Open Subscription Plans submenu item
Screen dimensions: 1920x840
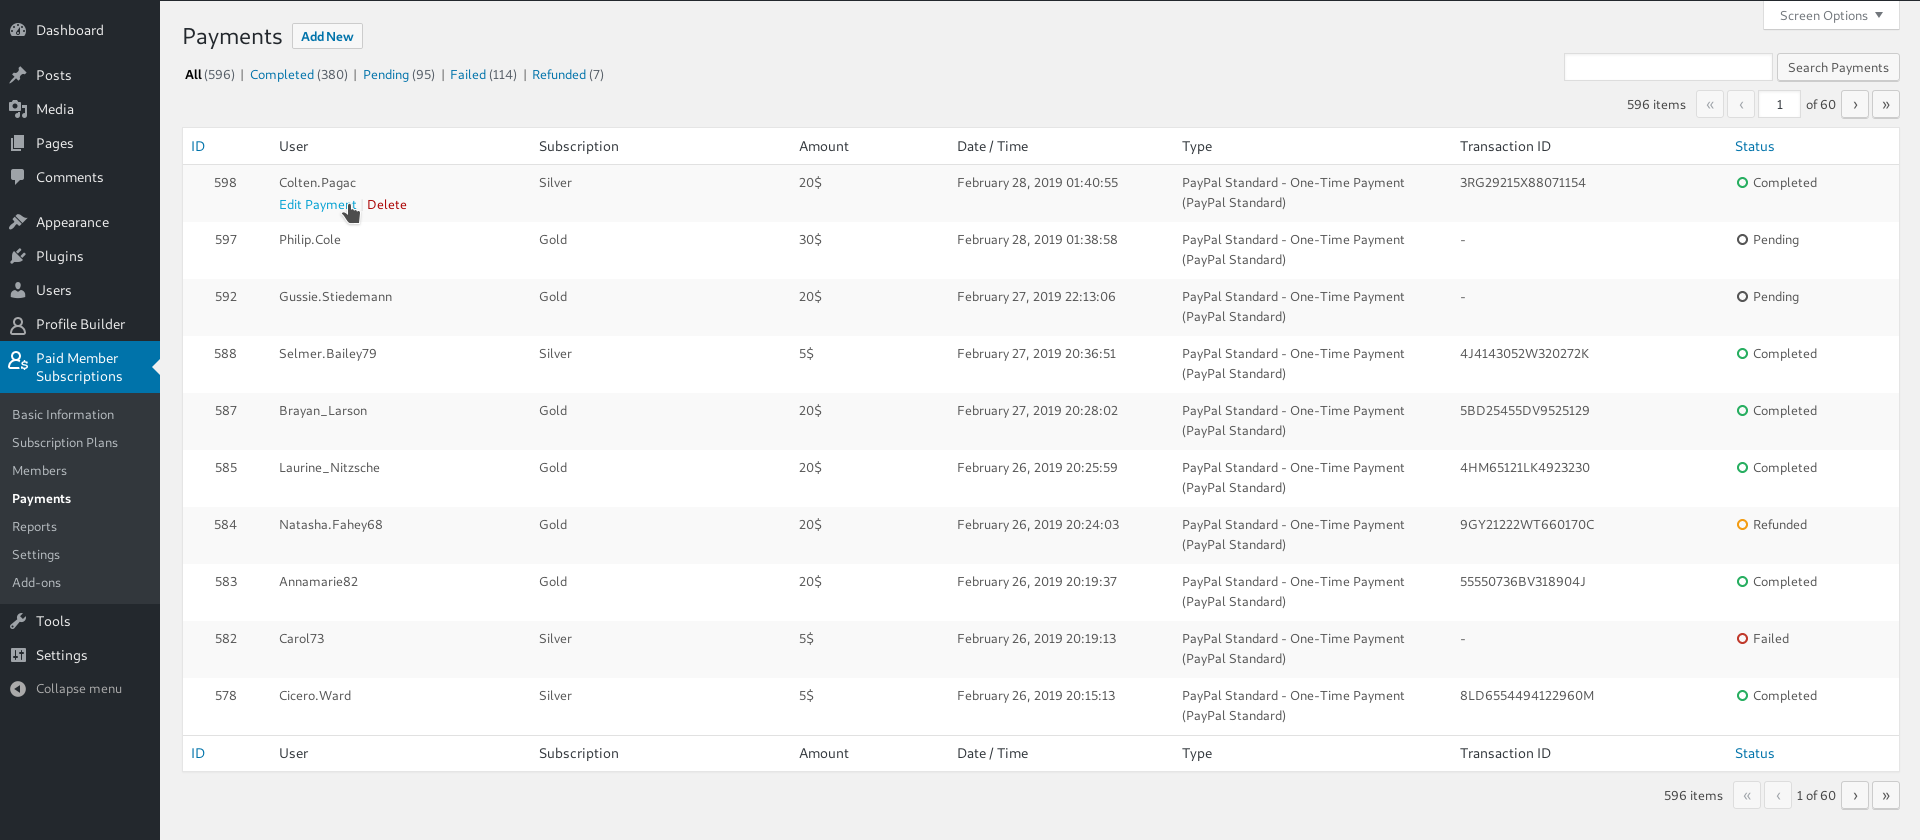65,443
